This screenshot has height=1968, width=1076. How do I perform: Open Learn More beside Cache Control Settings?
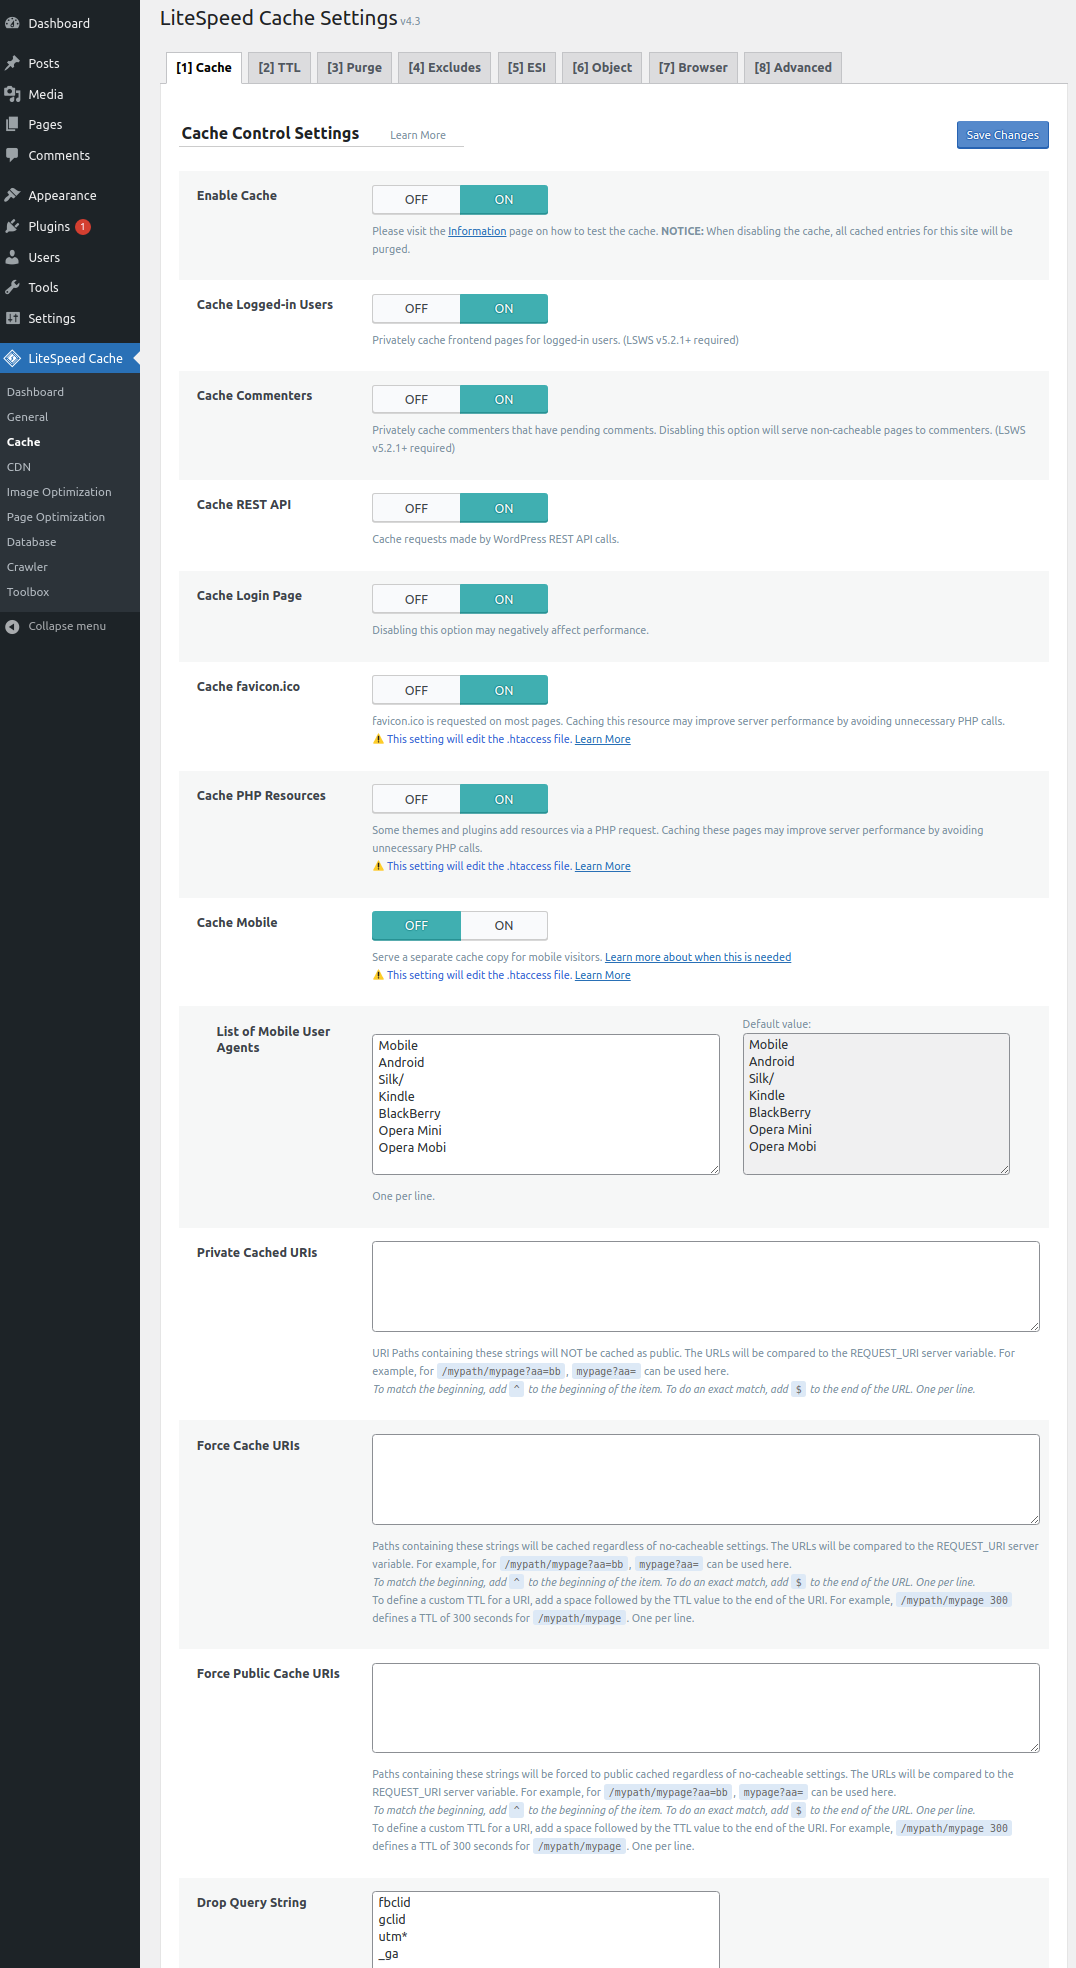point(418,136)
